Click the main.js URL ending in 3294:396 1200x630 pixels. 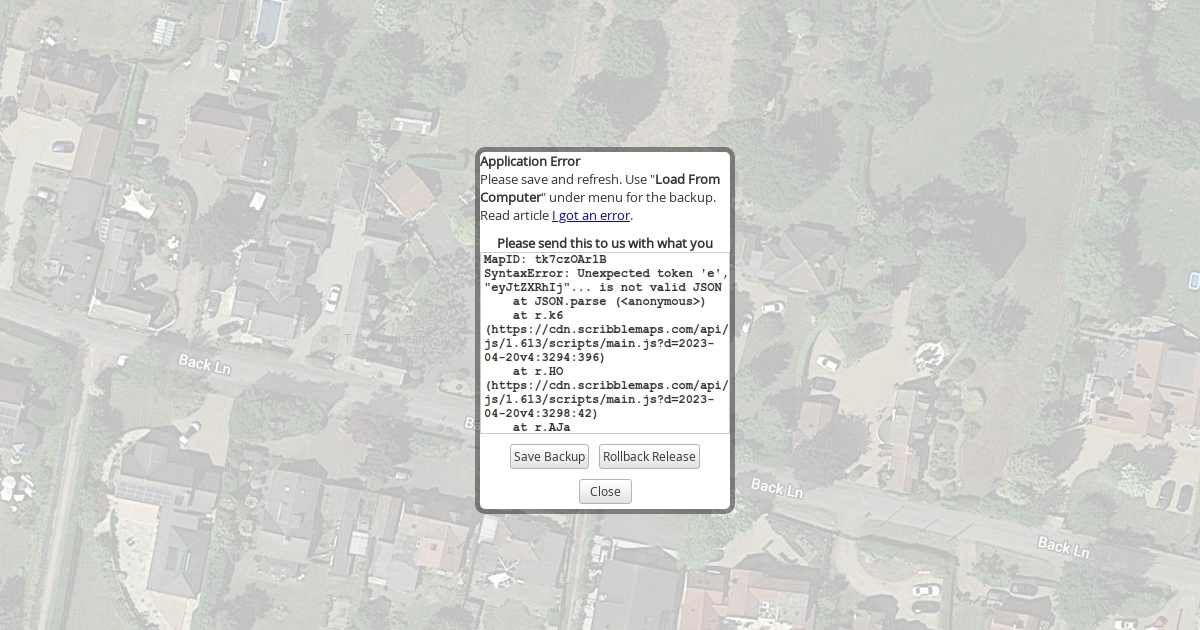(x=605, y=343)
